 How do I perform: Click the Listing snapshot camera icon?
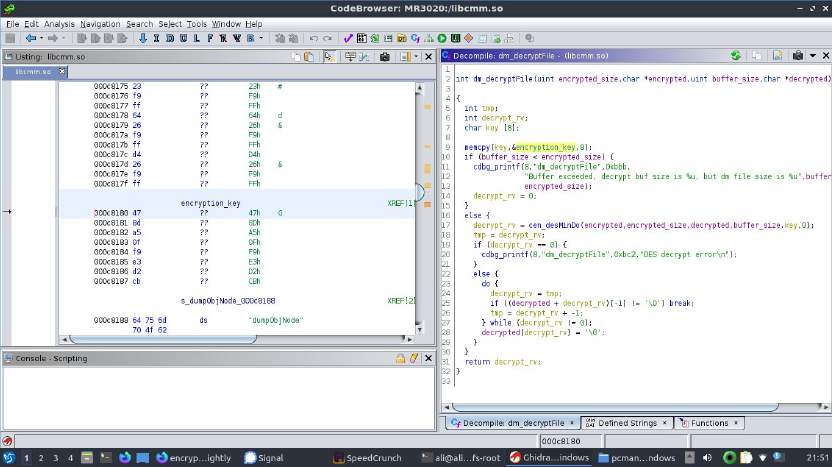[x=385, y=57]
